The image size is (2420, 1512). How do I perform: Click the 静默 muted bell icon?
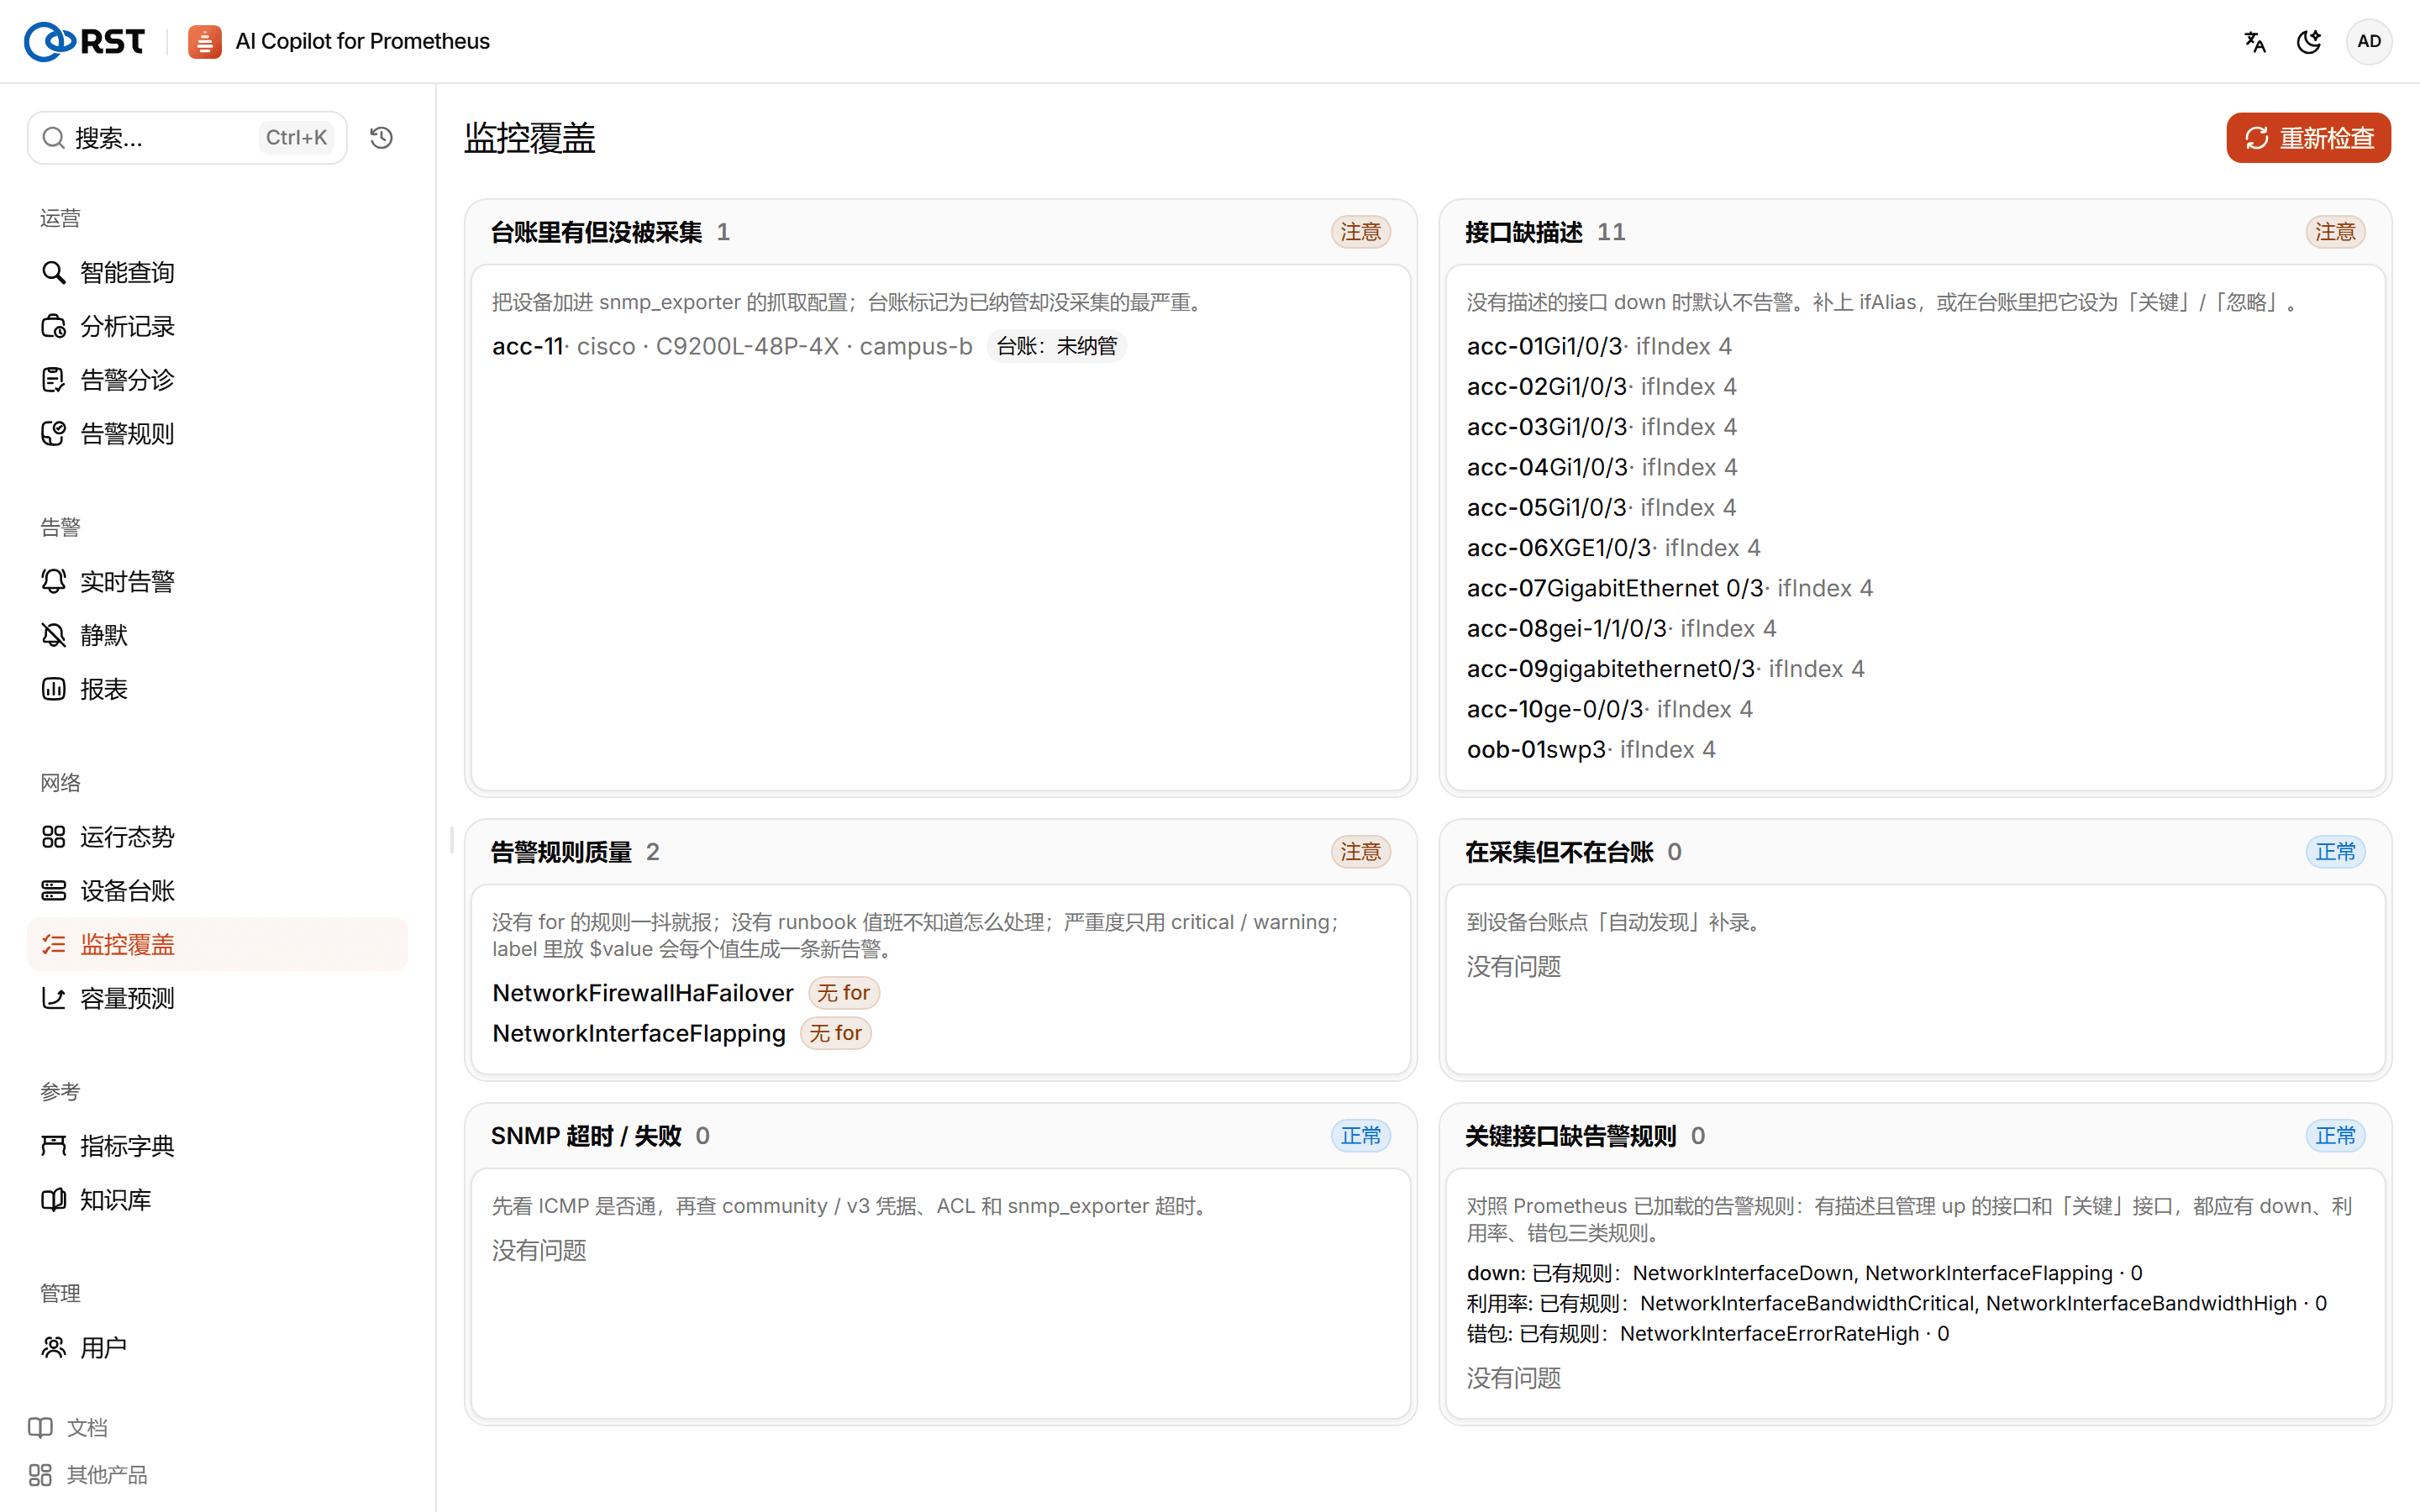pos(54,635)
